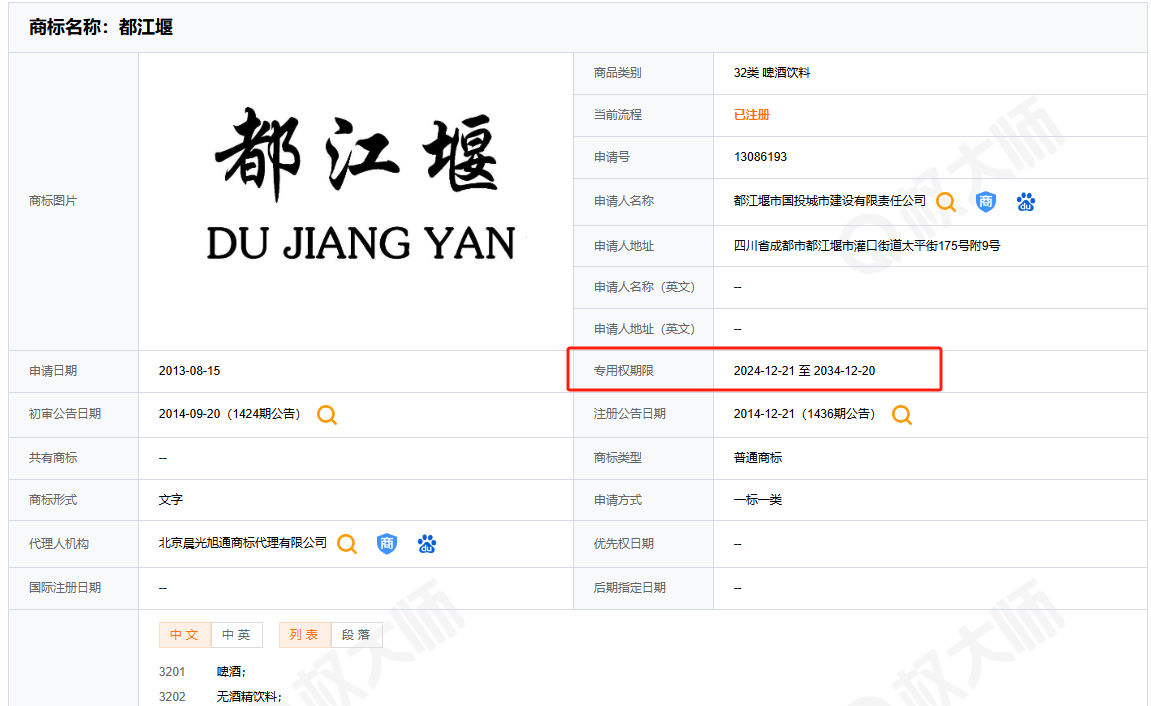The height and width of the screenshot is (706, 1151).
Task: Click 2014-09-20（1424期公告）text
Action: [x=232, y=414]
